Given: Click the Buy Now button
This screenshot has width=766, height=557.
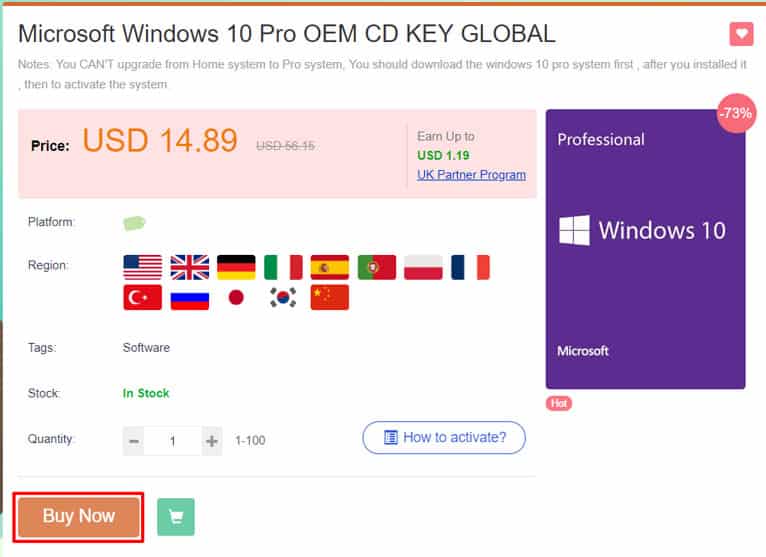Looking at the screenshot, I should click(79, 517).
